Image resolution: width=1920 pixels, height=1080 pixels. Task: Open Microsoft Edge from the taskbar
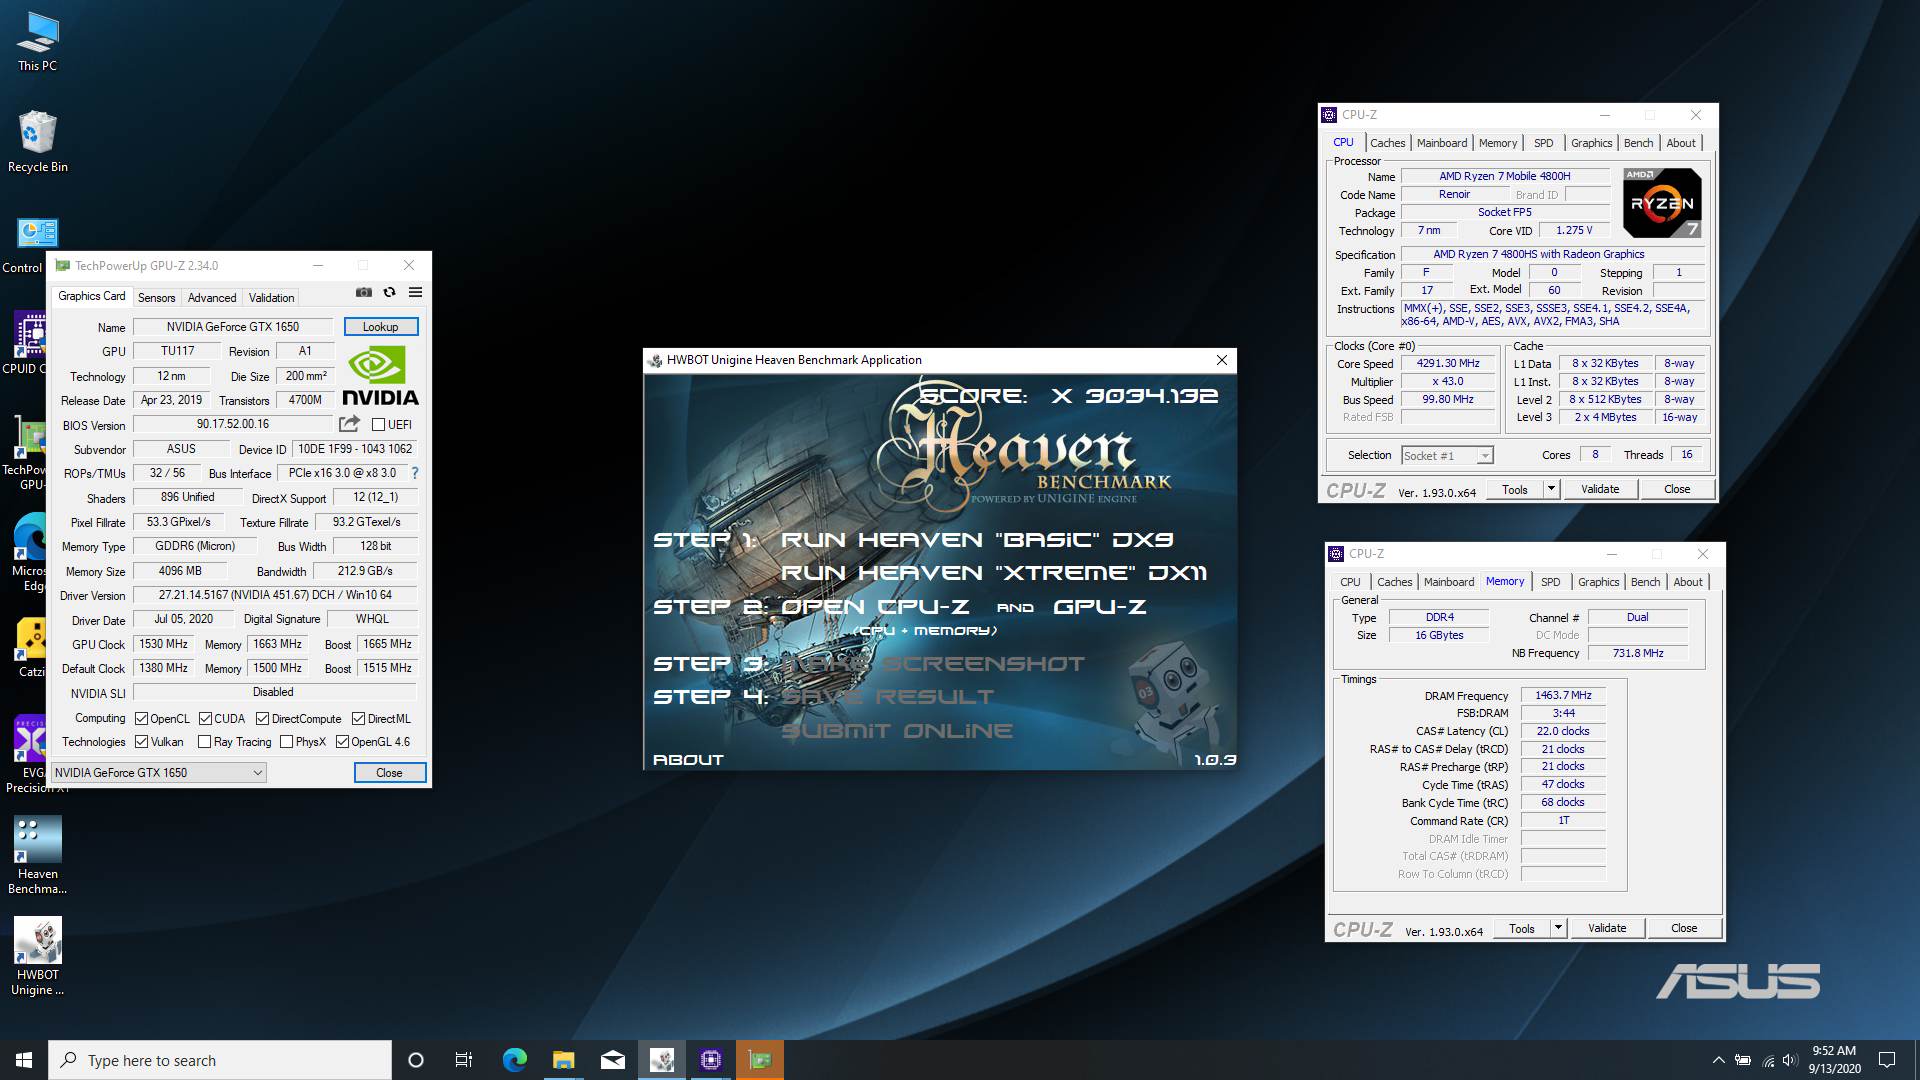514,1060
